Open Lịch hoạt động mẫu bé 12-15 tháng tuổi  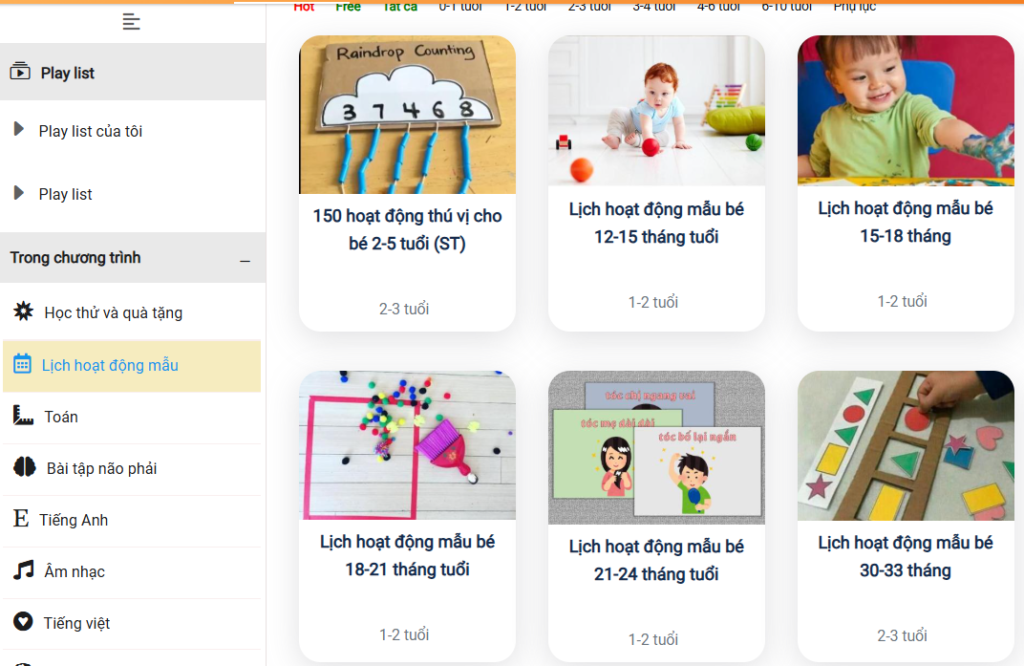click(x=656, y=223)
